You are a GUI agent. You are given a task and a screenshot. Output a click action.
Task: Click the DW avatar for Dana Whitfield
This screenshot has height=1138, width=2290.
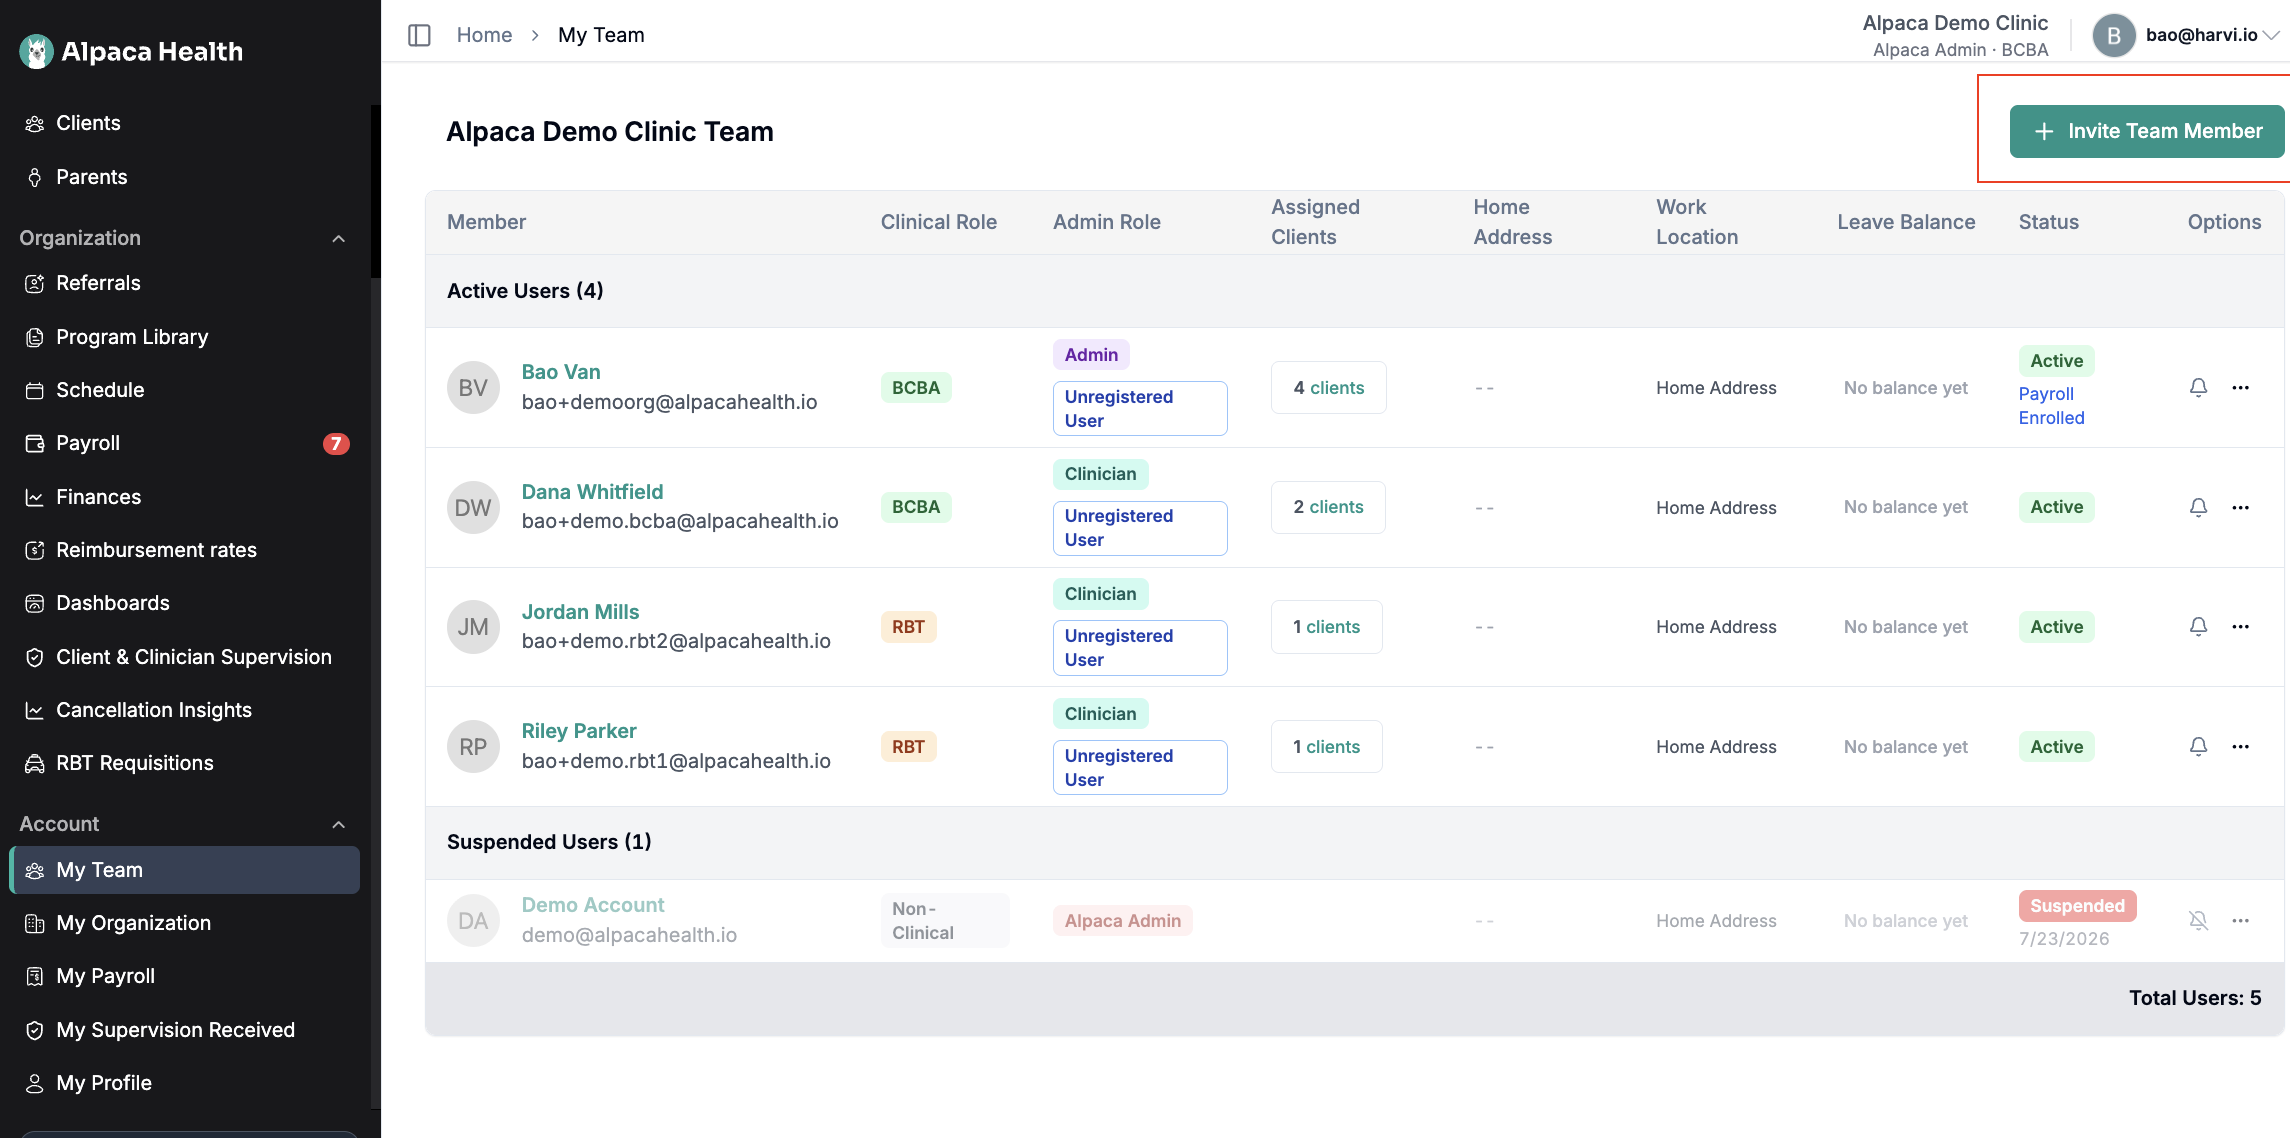[473, 507]
